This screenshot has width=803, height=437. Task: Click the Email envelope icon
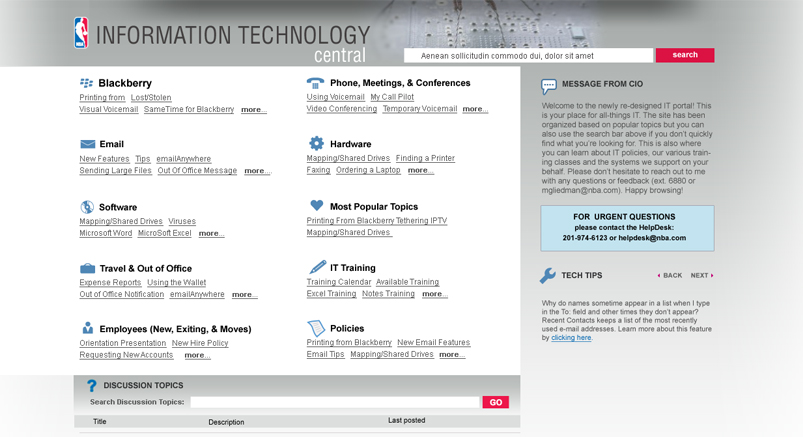click(x=87, y=144)
